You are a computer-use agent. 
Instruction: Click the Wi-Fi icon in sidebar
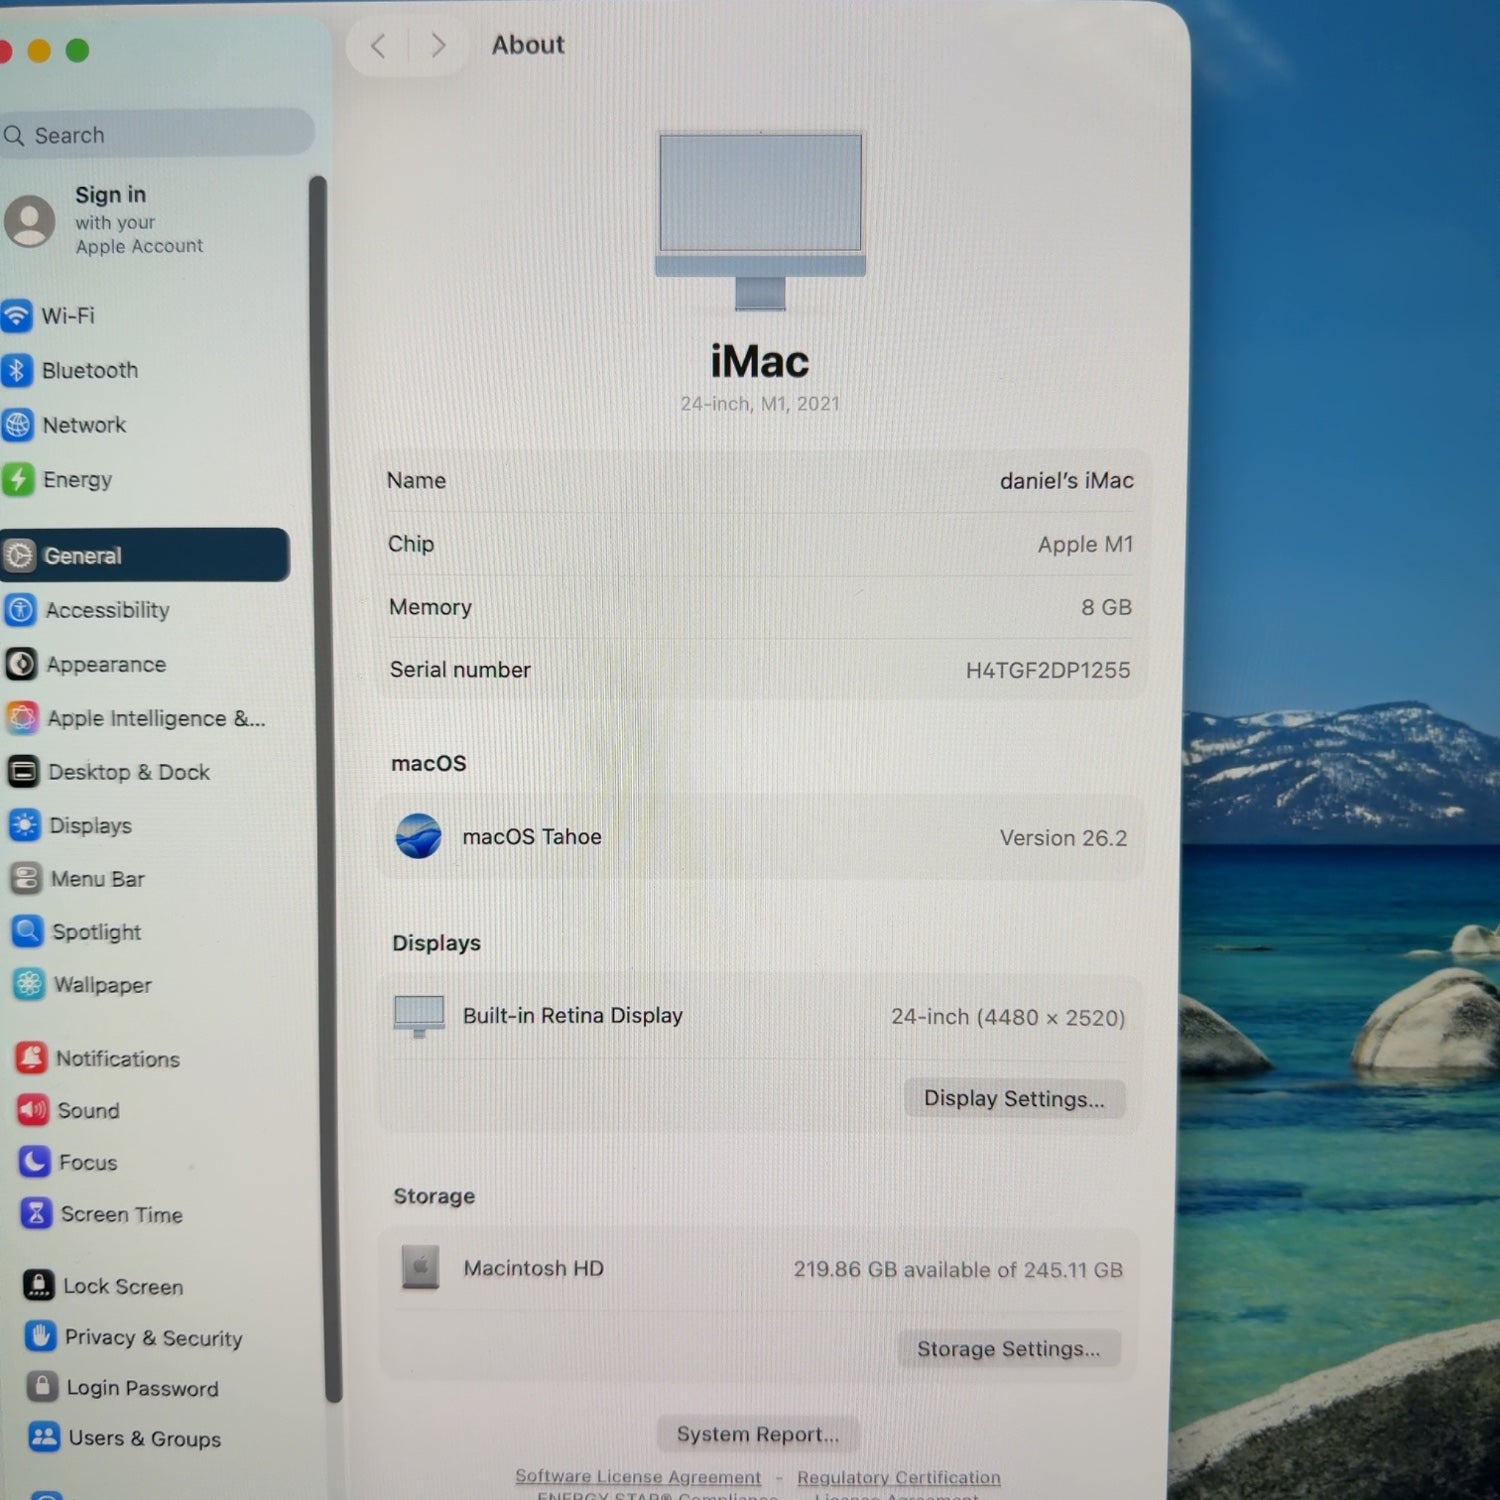click(x=17, y=316)
